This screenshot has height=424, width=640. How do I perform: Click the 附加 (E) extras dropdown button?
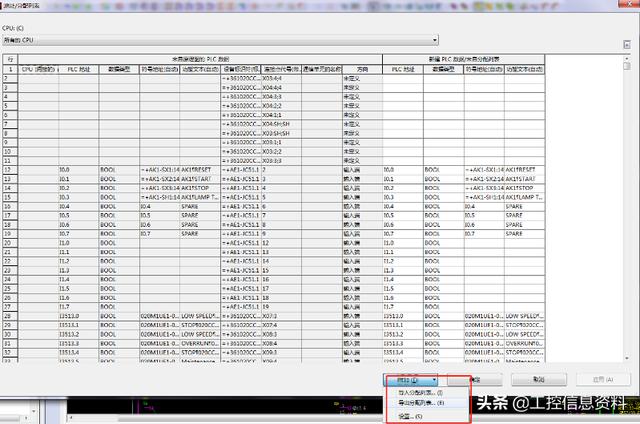point(411,380)
